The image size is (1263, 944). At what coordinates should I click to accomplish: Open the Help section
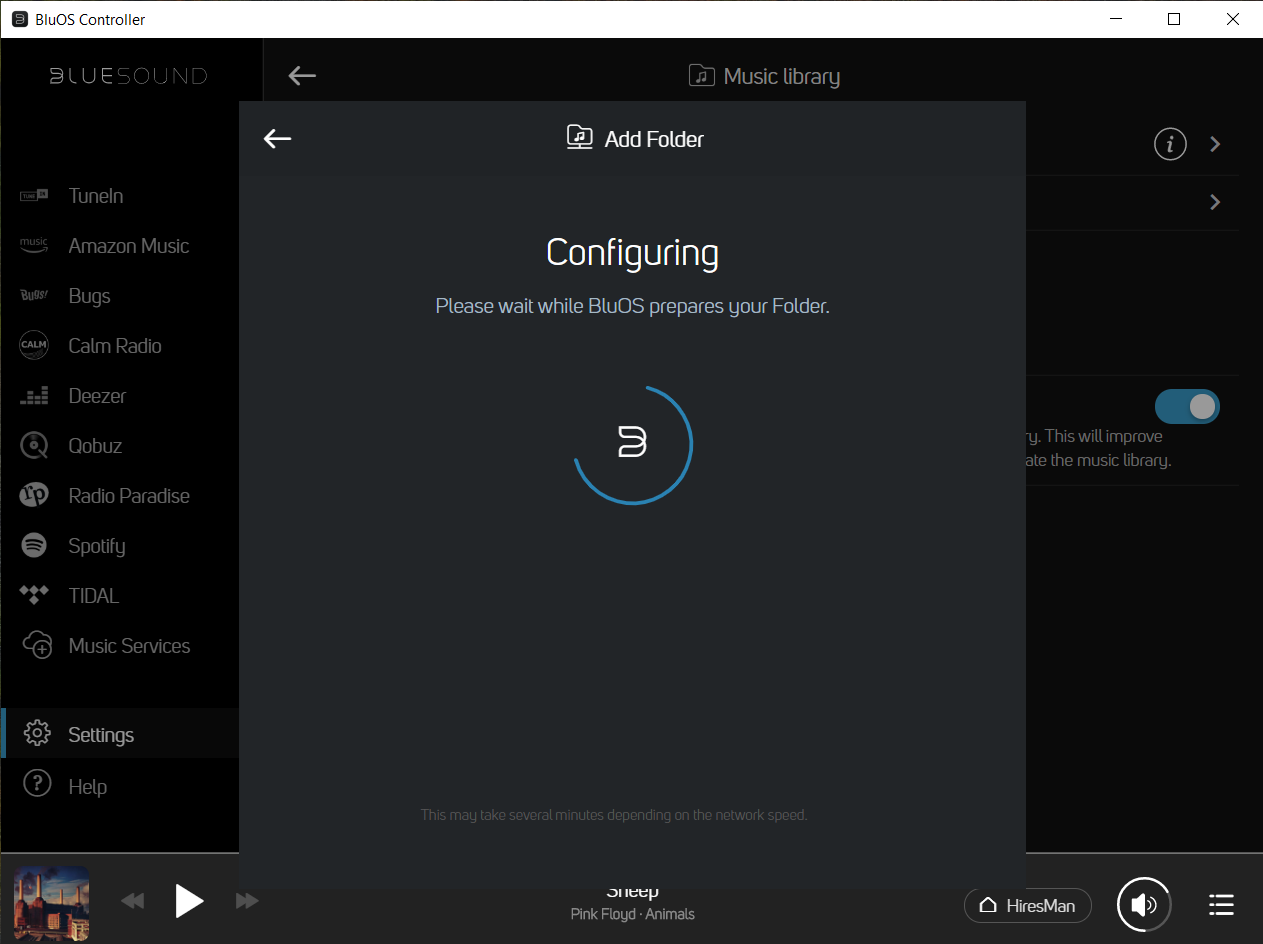click(87, 787)
